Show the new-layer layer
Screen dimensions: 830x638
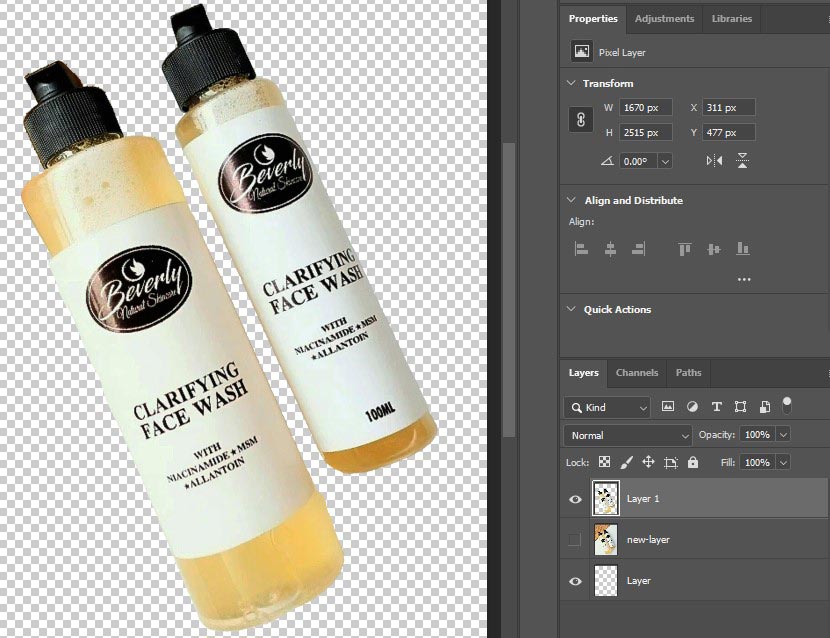point(574,540)
